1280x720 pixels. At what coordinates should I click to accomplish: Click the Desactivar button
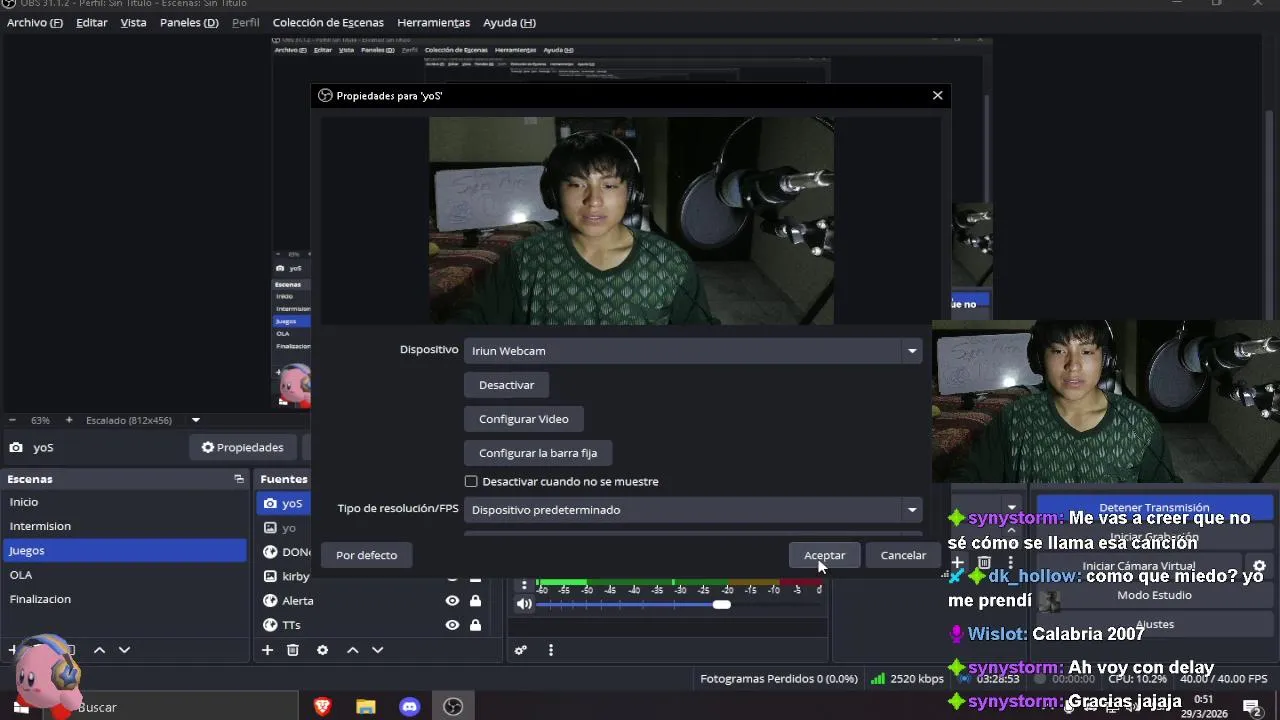point(506,385)
